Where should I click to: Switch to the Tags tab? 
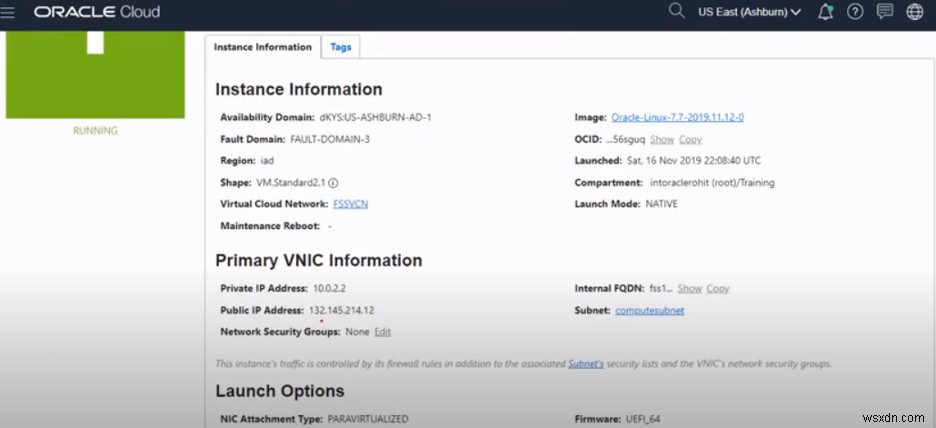tap(340, 47)
